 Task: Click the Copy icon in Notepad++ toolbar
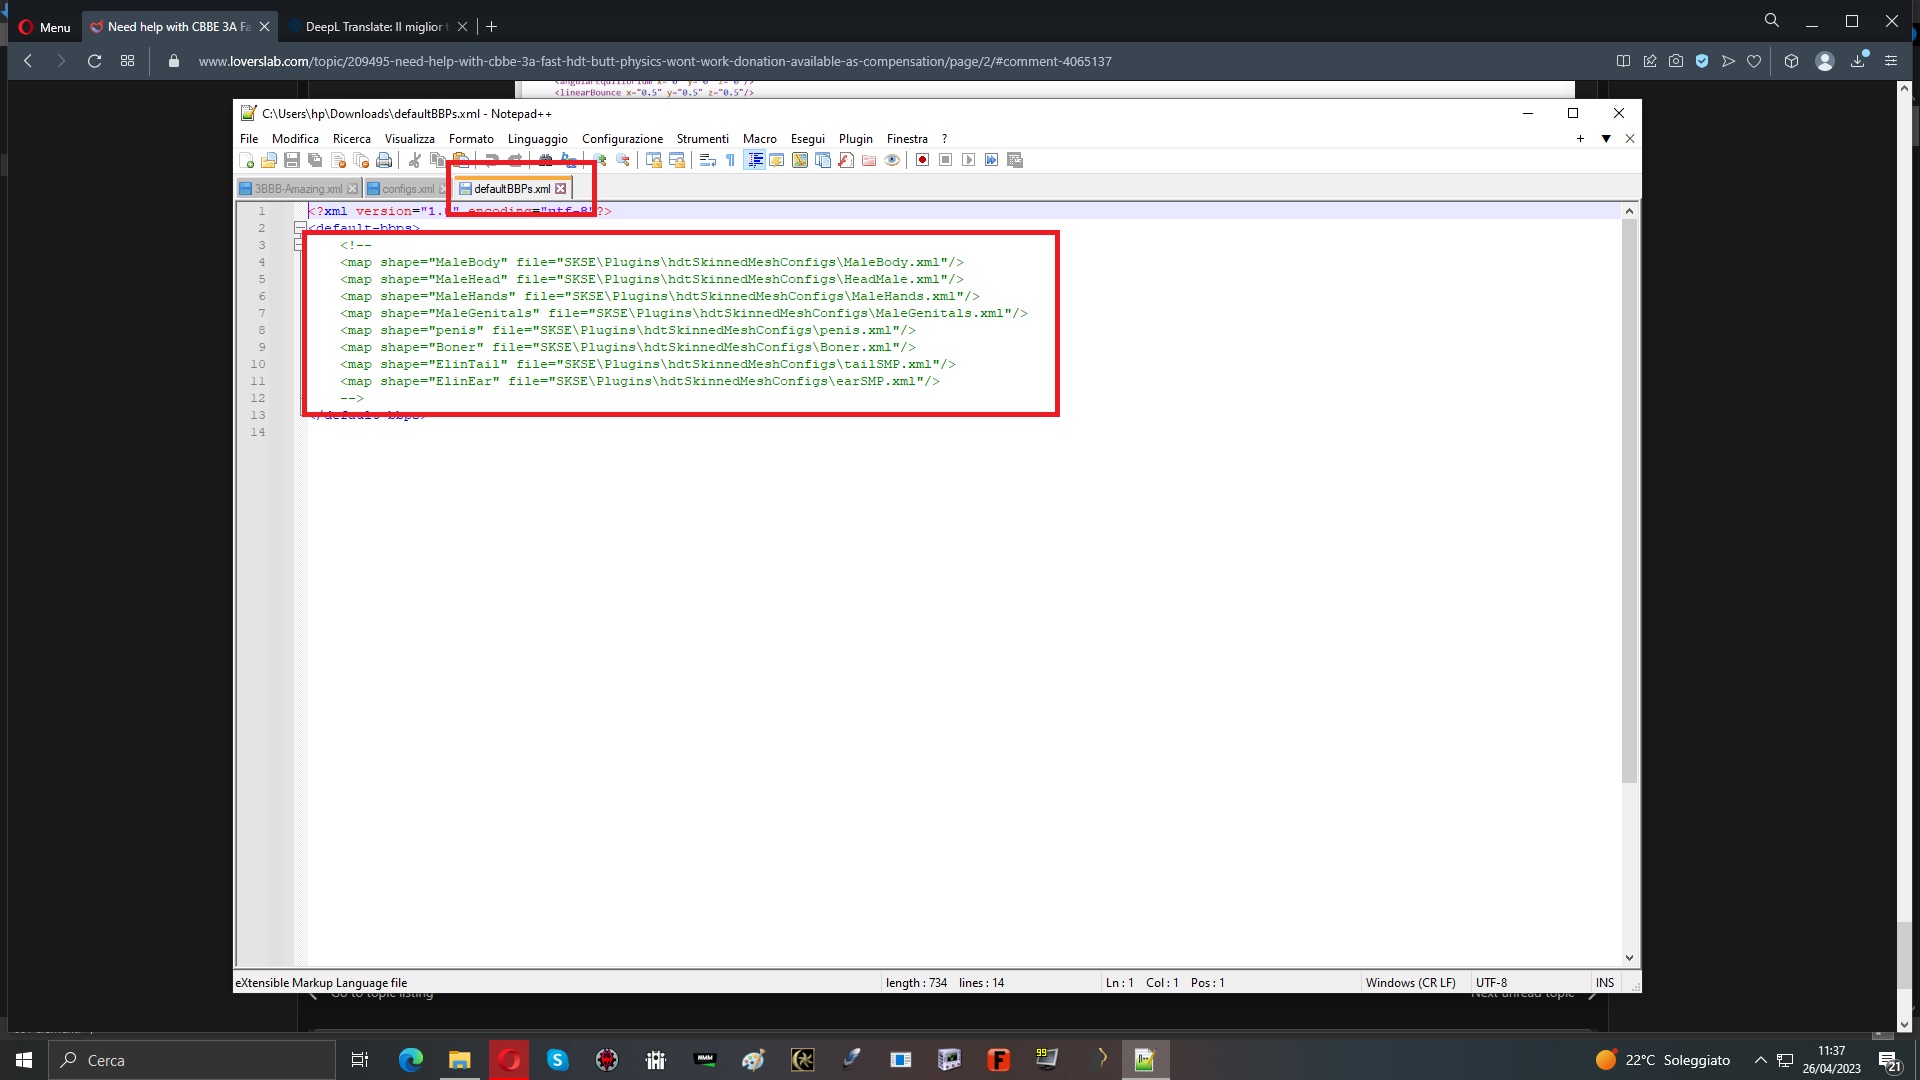point(438,160)
